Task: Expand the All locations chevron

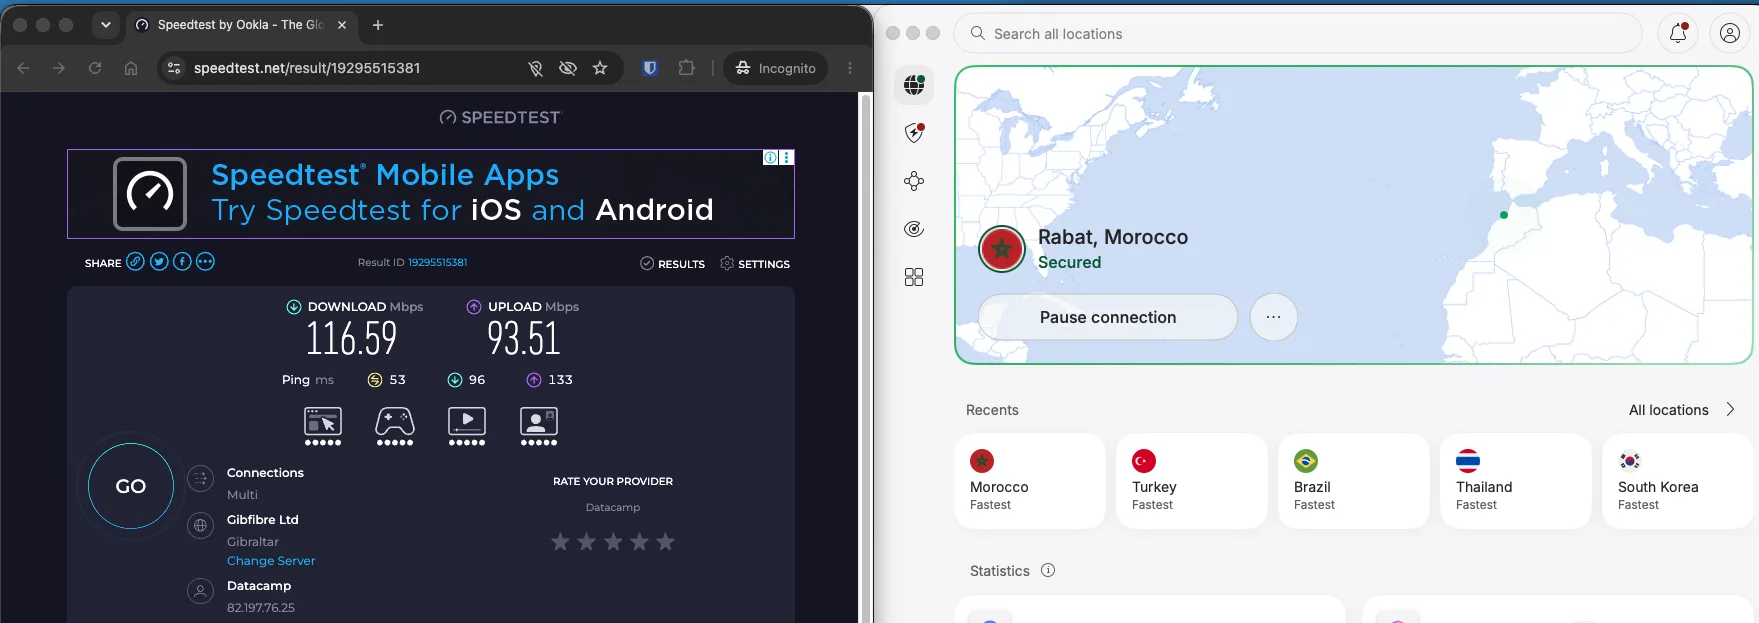Action: (x=1731, y=410)
